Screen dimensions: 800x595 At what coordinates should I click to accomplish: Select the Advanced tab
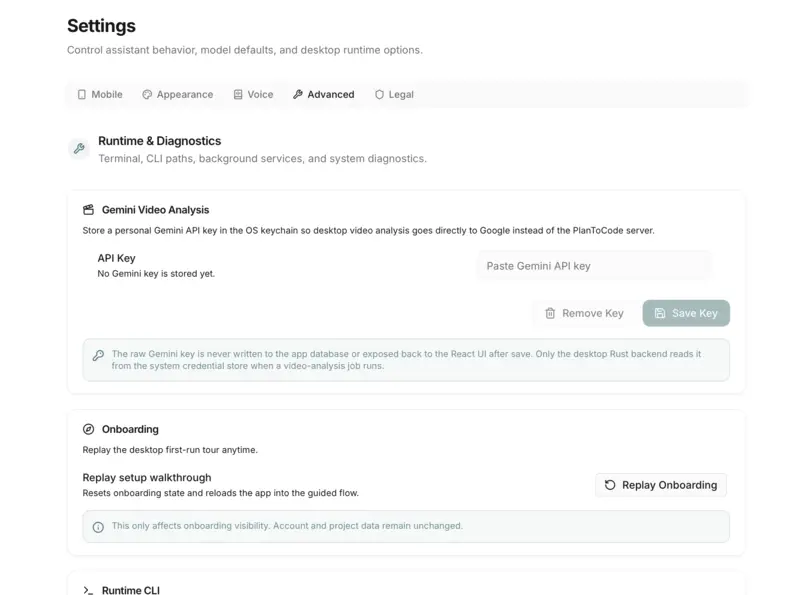coord(322,94)
